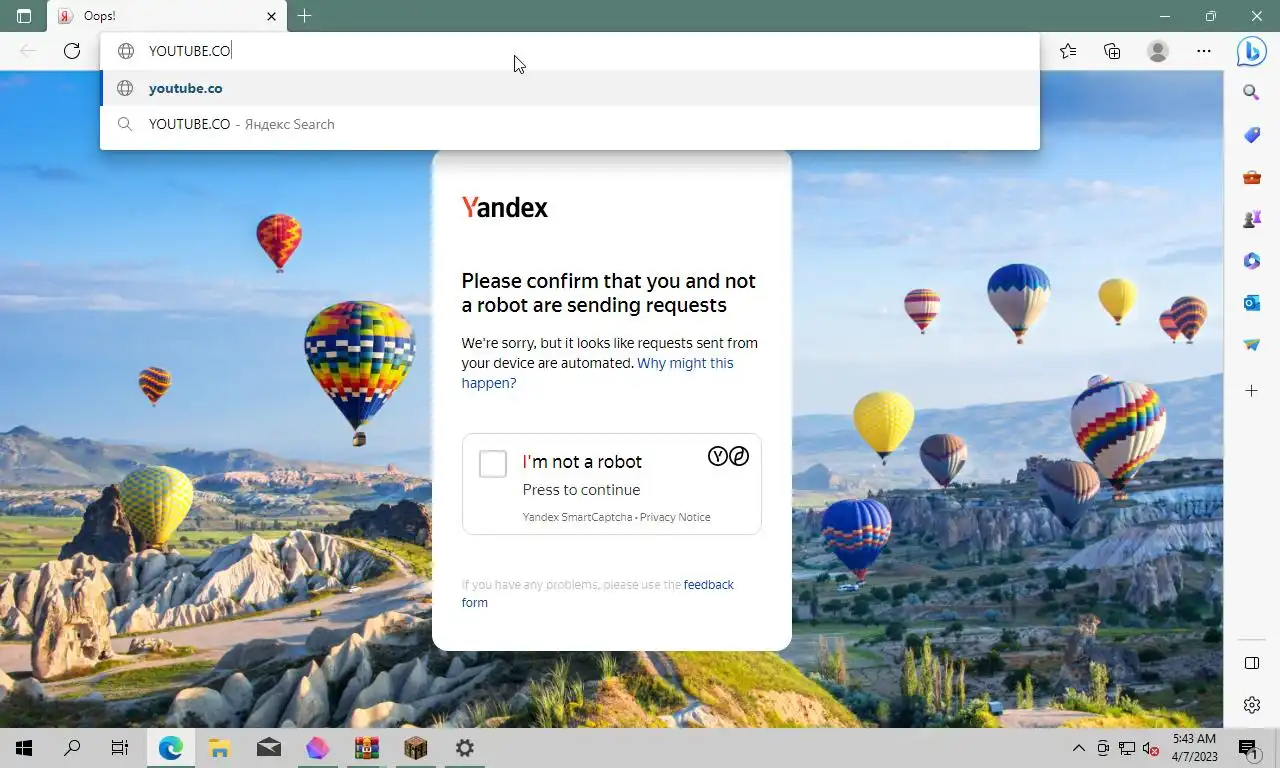This screenshot has height=768, width=1280.
Task: Open Settings and more ellipsis menu
Action: 1204,51
